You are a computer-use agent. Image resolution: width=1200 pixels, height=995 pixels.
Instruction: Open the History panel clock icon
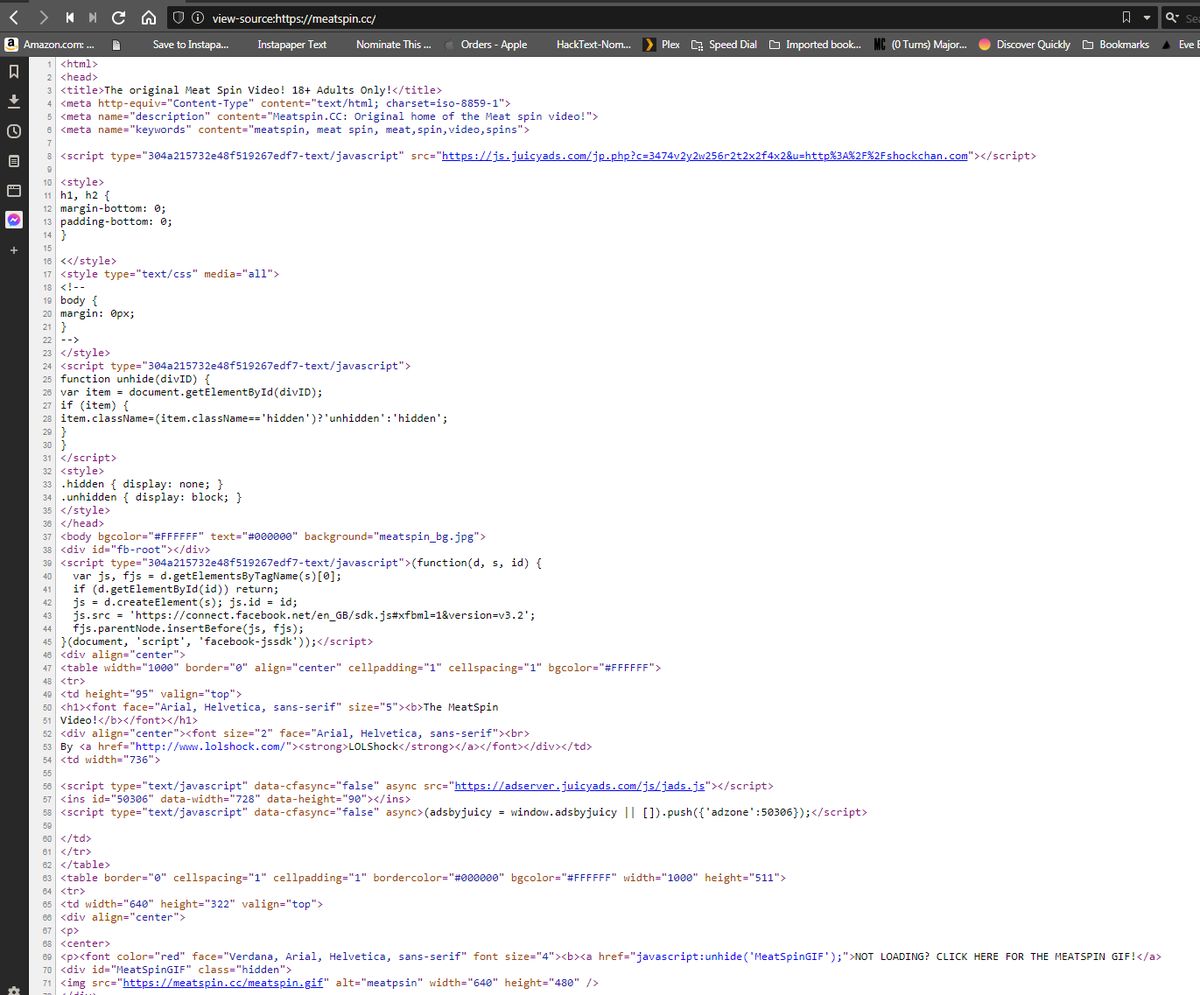14,131
